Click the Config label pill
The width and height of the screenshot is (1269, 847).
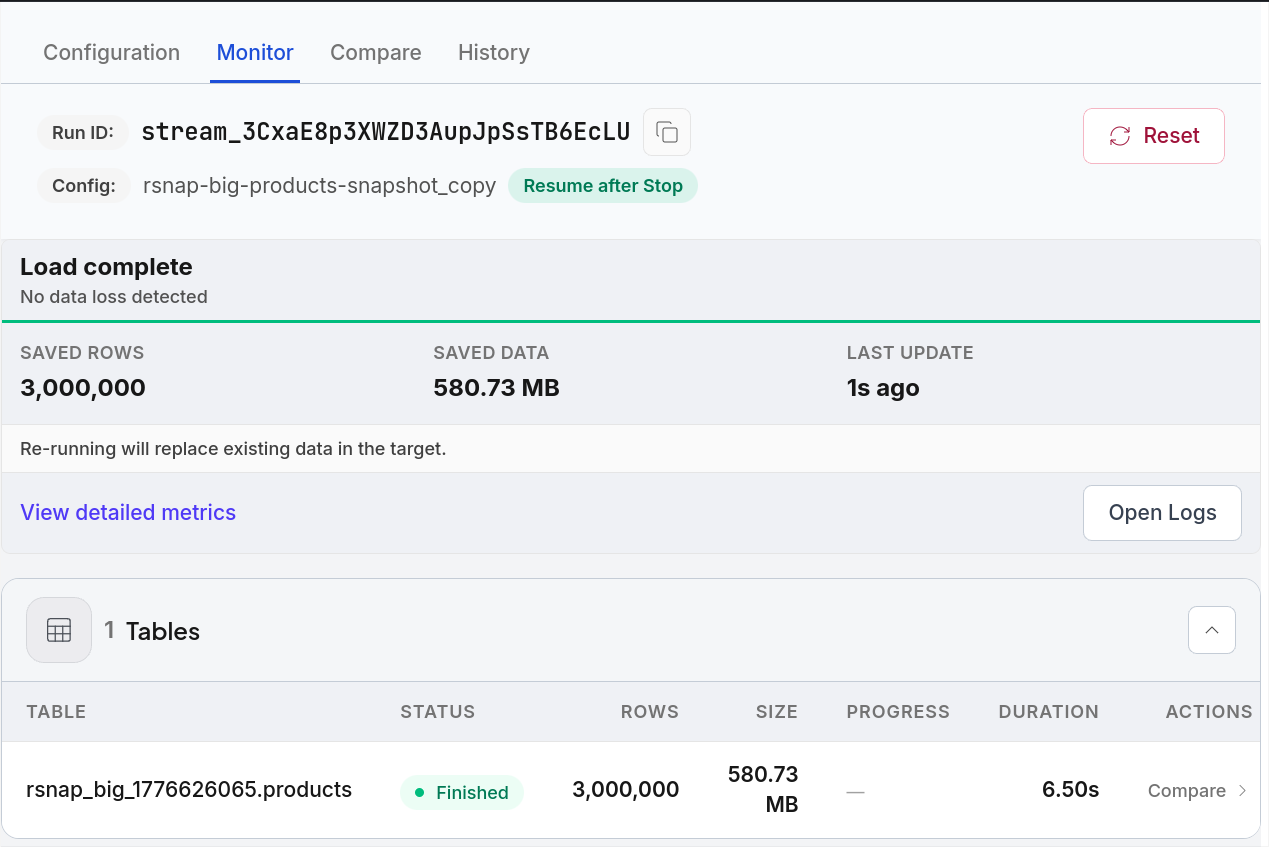click(x=84, y=186)
